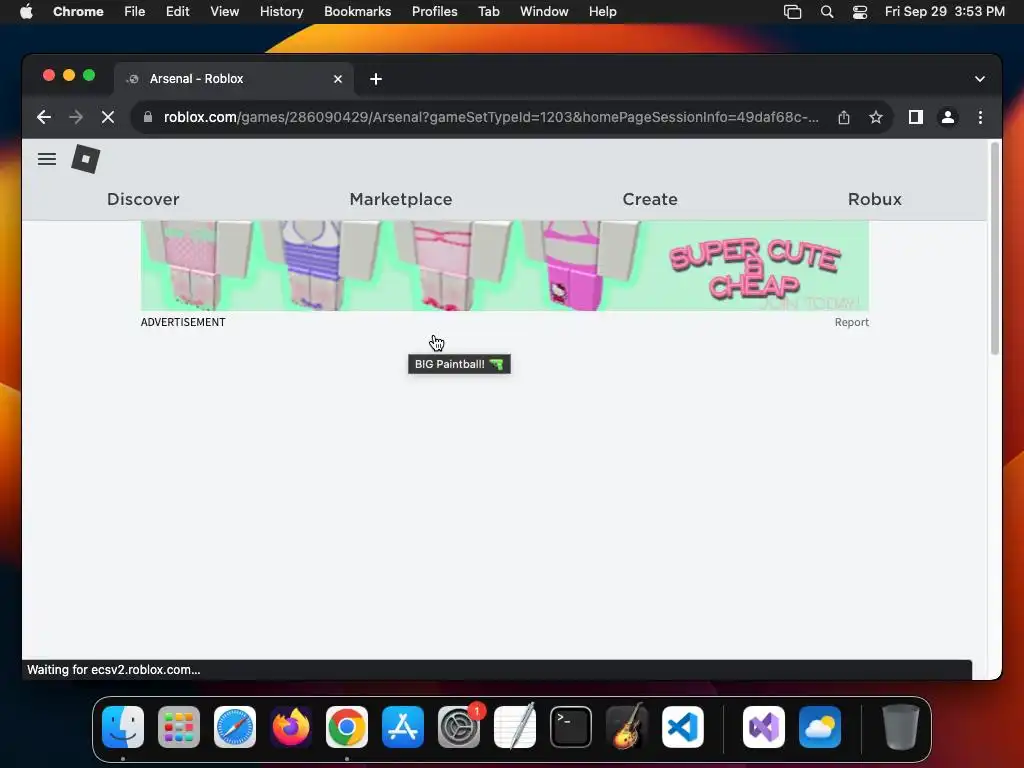Open Spotlight search in menu bar
Image resolution: width=1024 pixels, height=768 pixels.
(827, 12)
